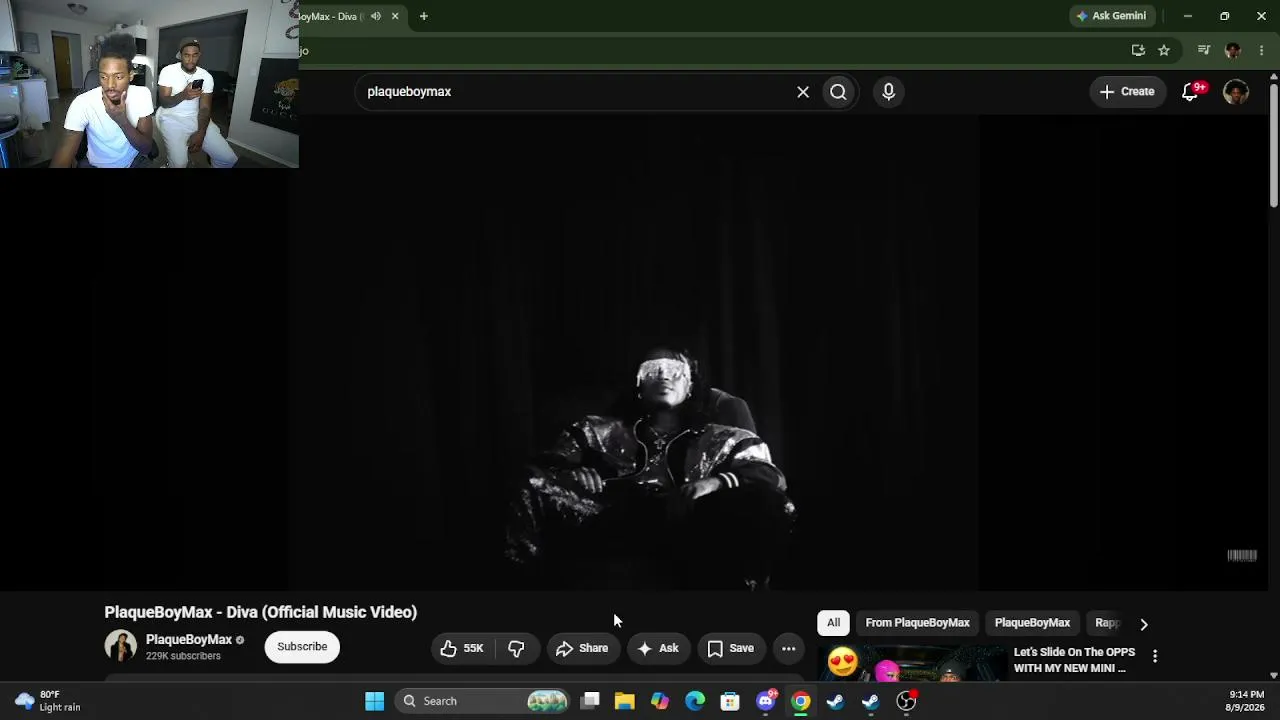Open OBS Studio from the taskbar
Screen dimensions: 1280x720
[x=906, y=701]
